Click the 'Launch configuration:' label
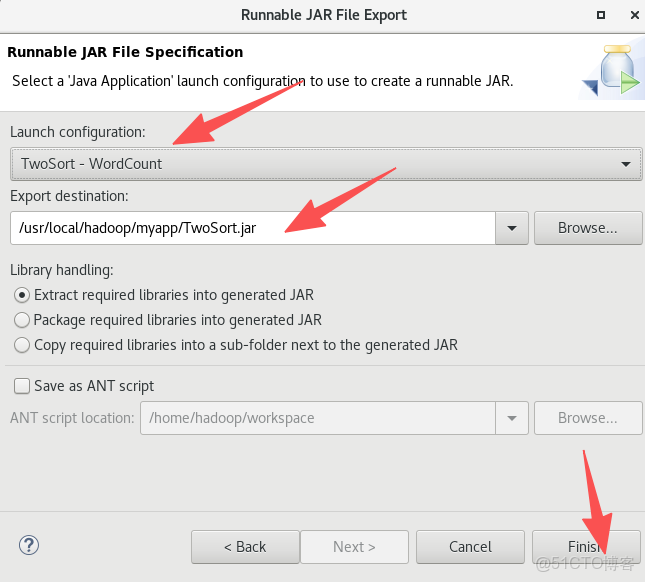 pos(78,132)
